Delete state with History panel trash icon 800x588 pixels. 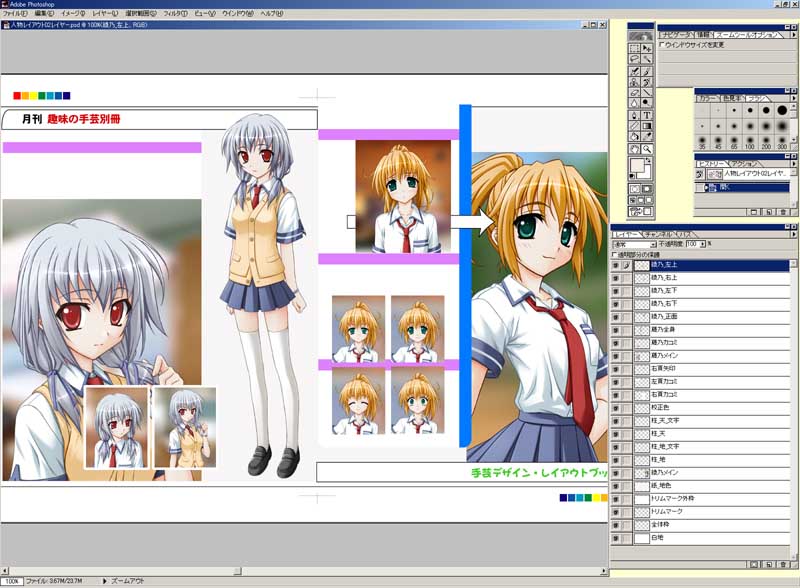pos(783,212)
